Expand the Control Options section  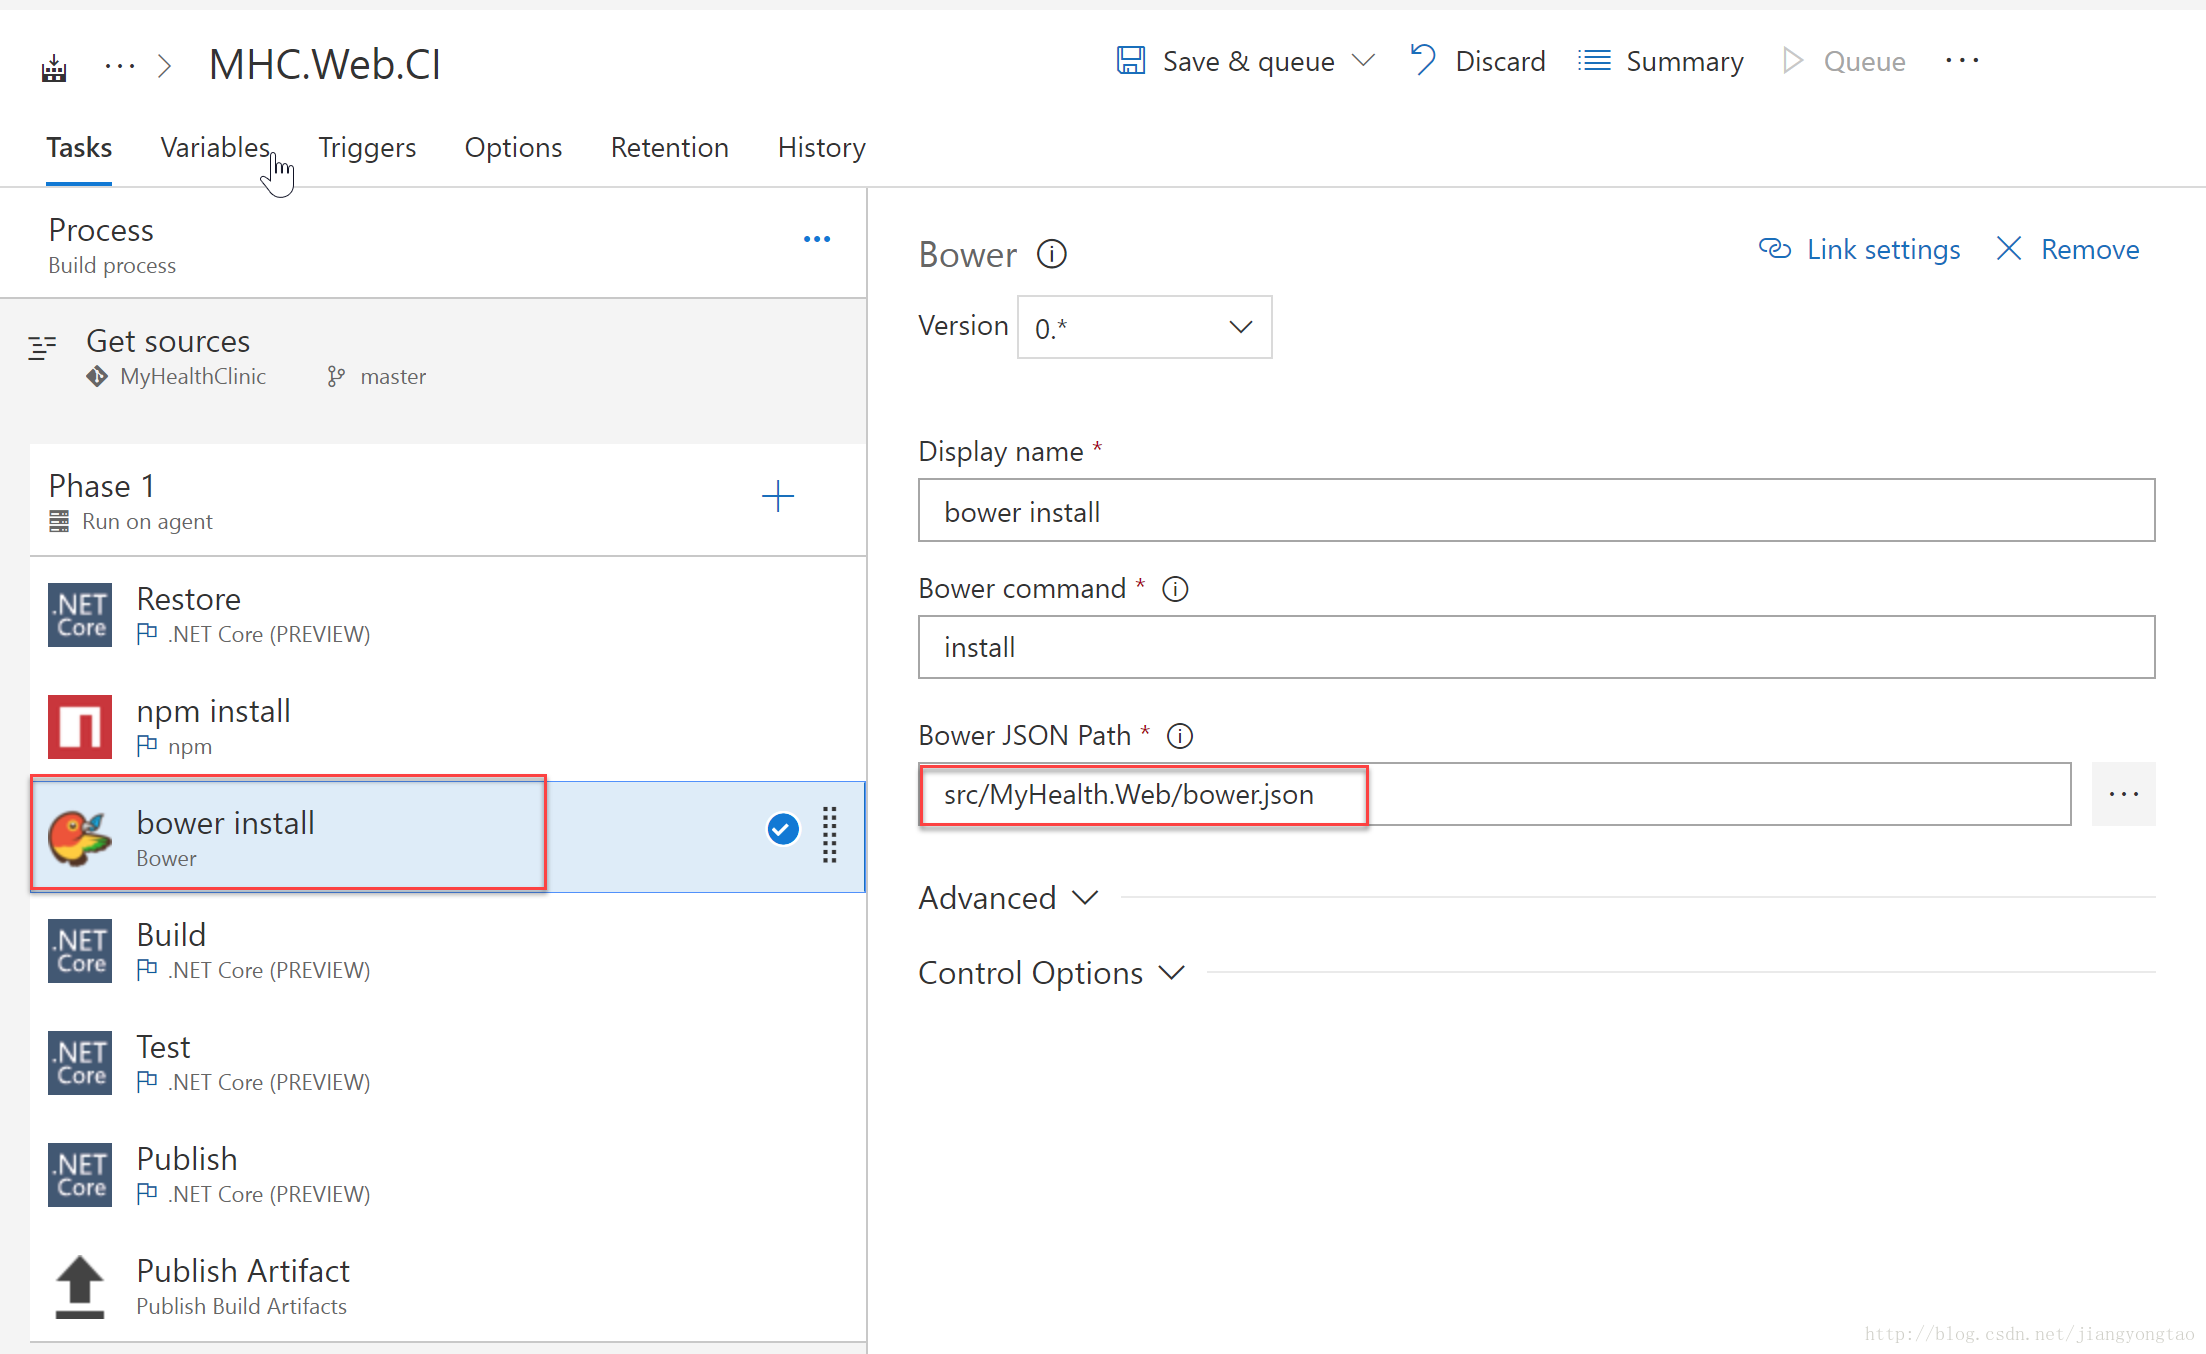coord(1051,973)
